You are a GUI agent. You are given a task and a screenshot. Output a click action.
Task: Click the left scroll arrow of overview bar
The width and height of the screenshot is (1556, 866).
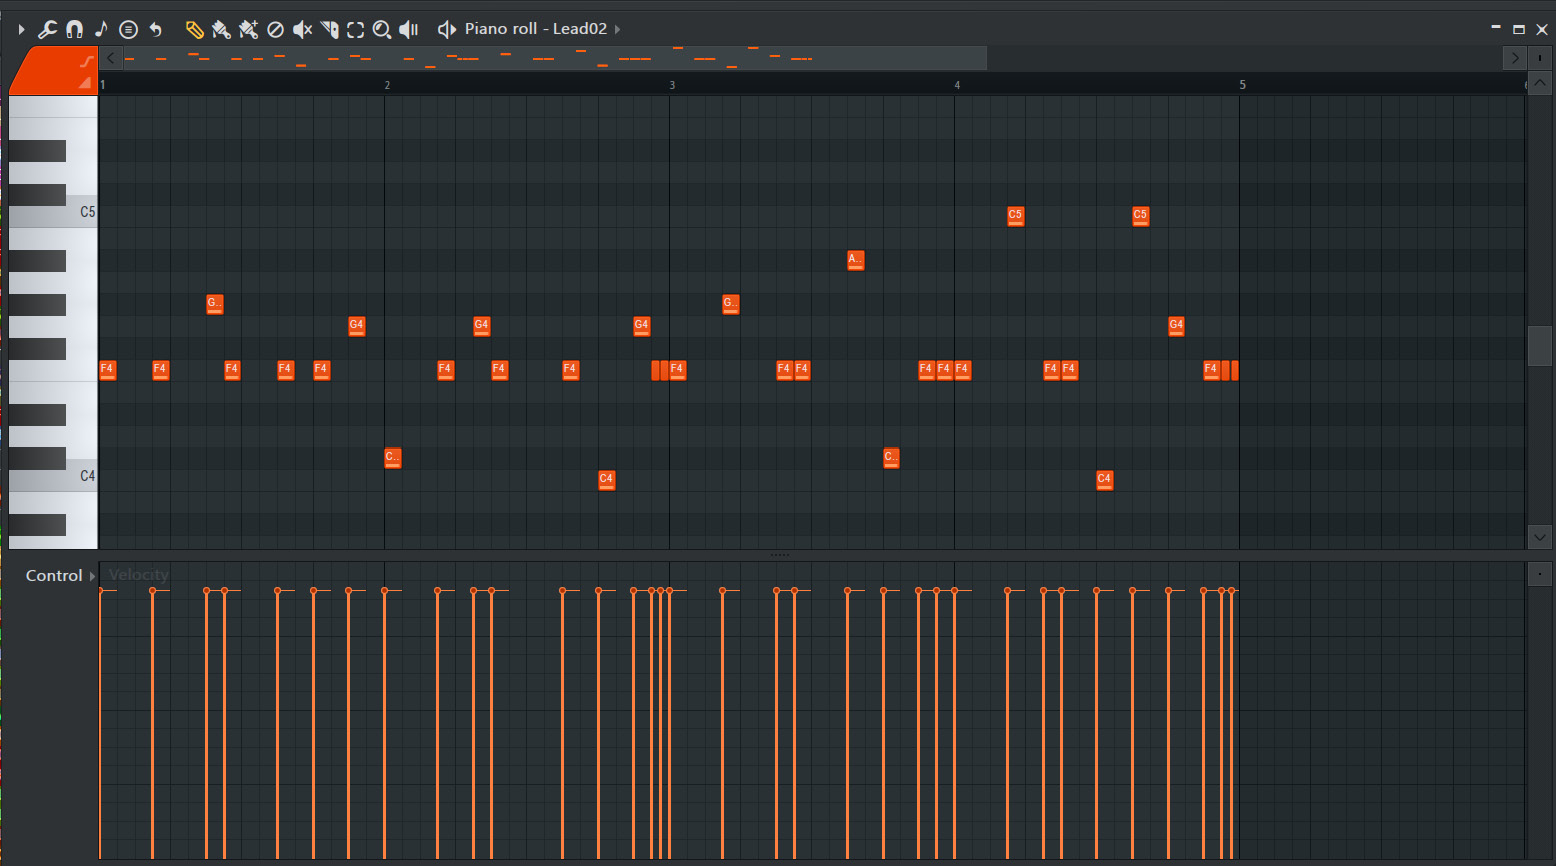coord(111,58)
